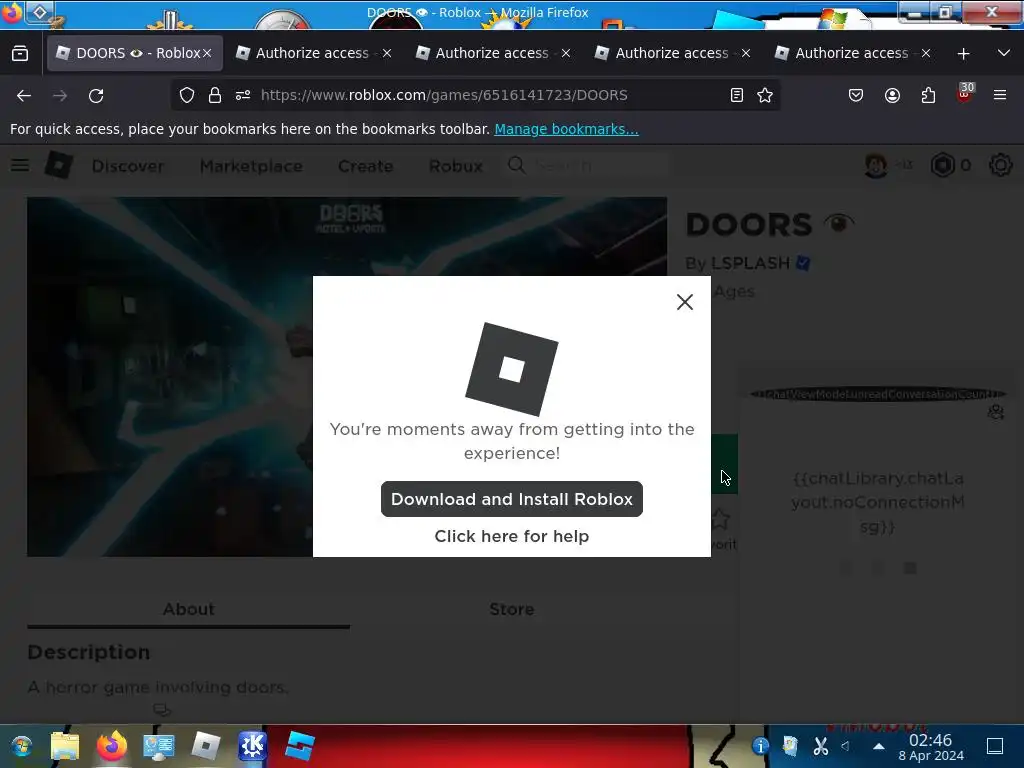This screenshot has height=768, width=1024.
Task: Open the extensions puzzle icon
Action: 928,95
